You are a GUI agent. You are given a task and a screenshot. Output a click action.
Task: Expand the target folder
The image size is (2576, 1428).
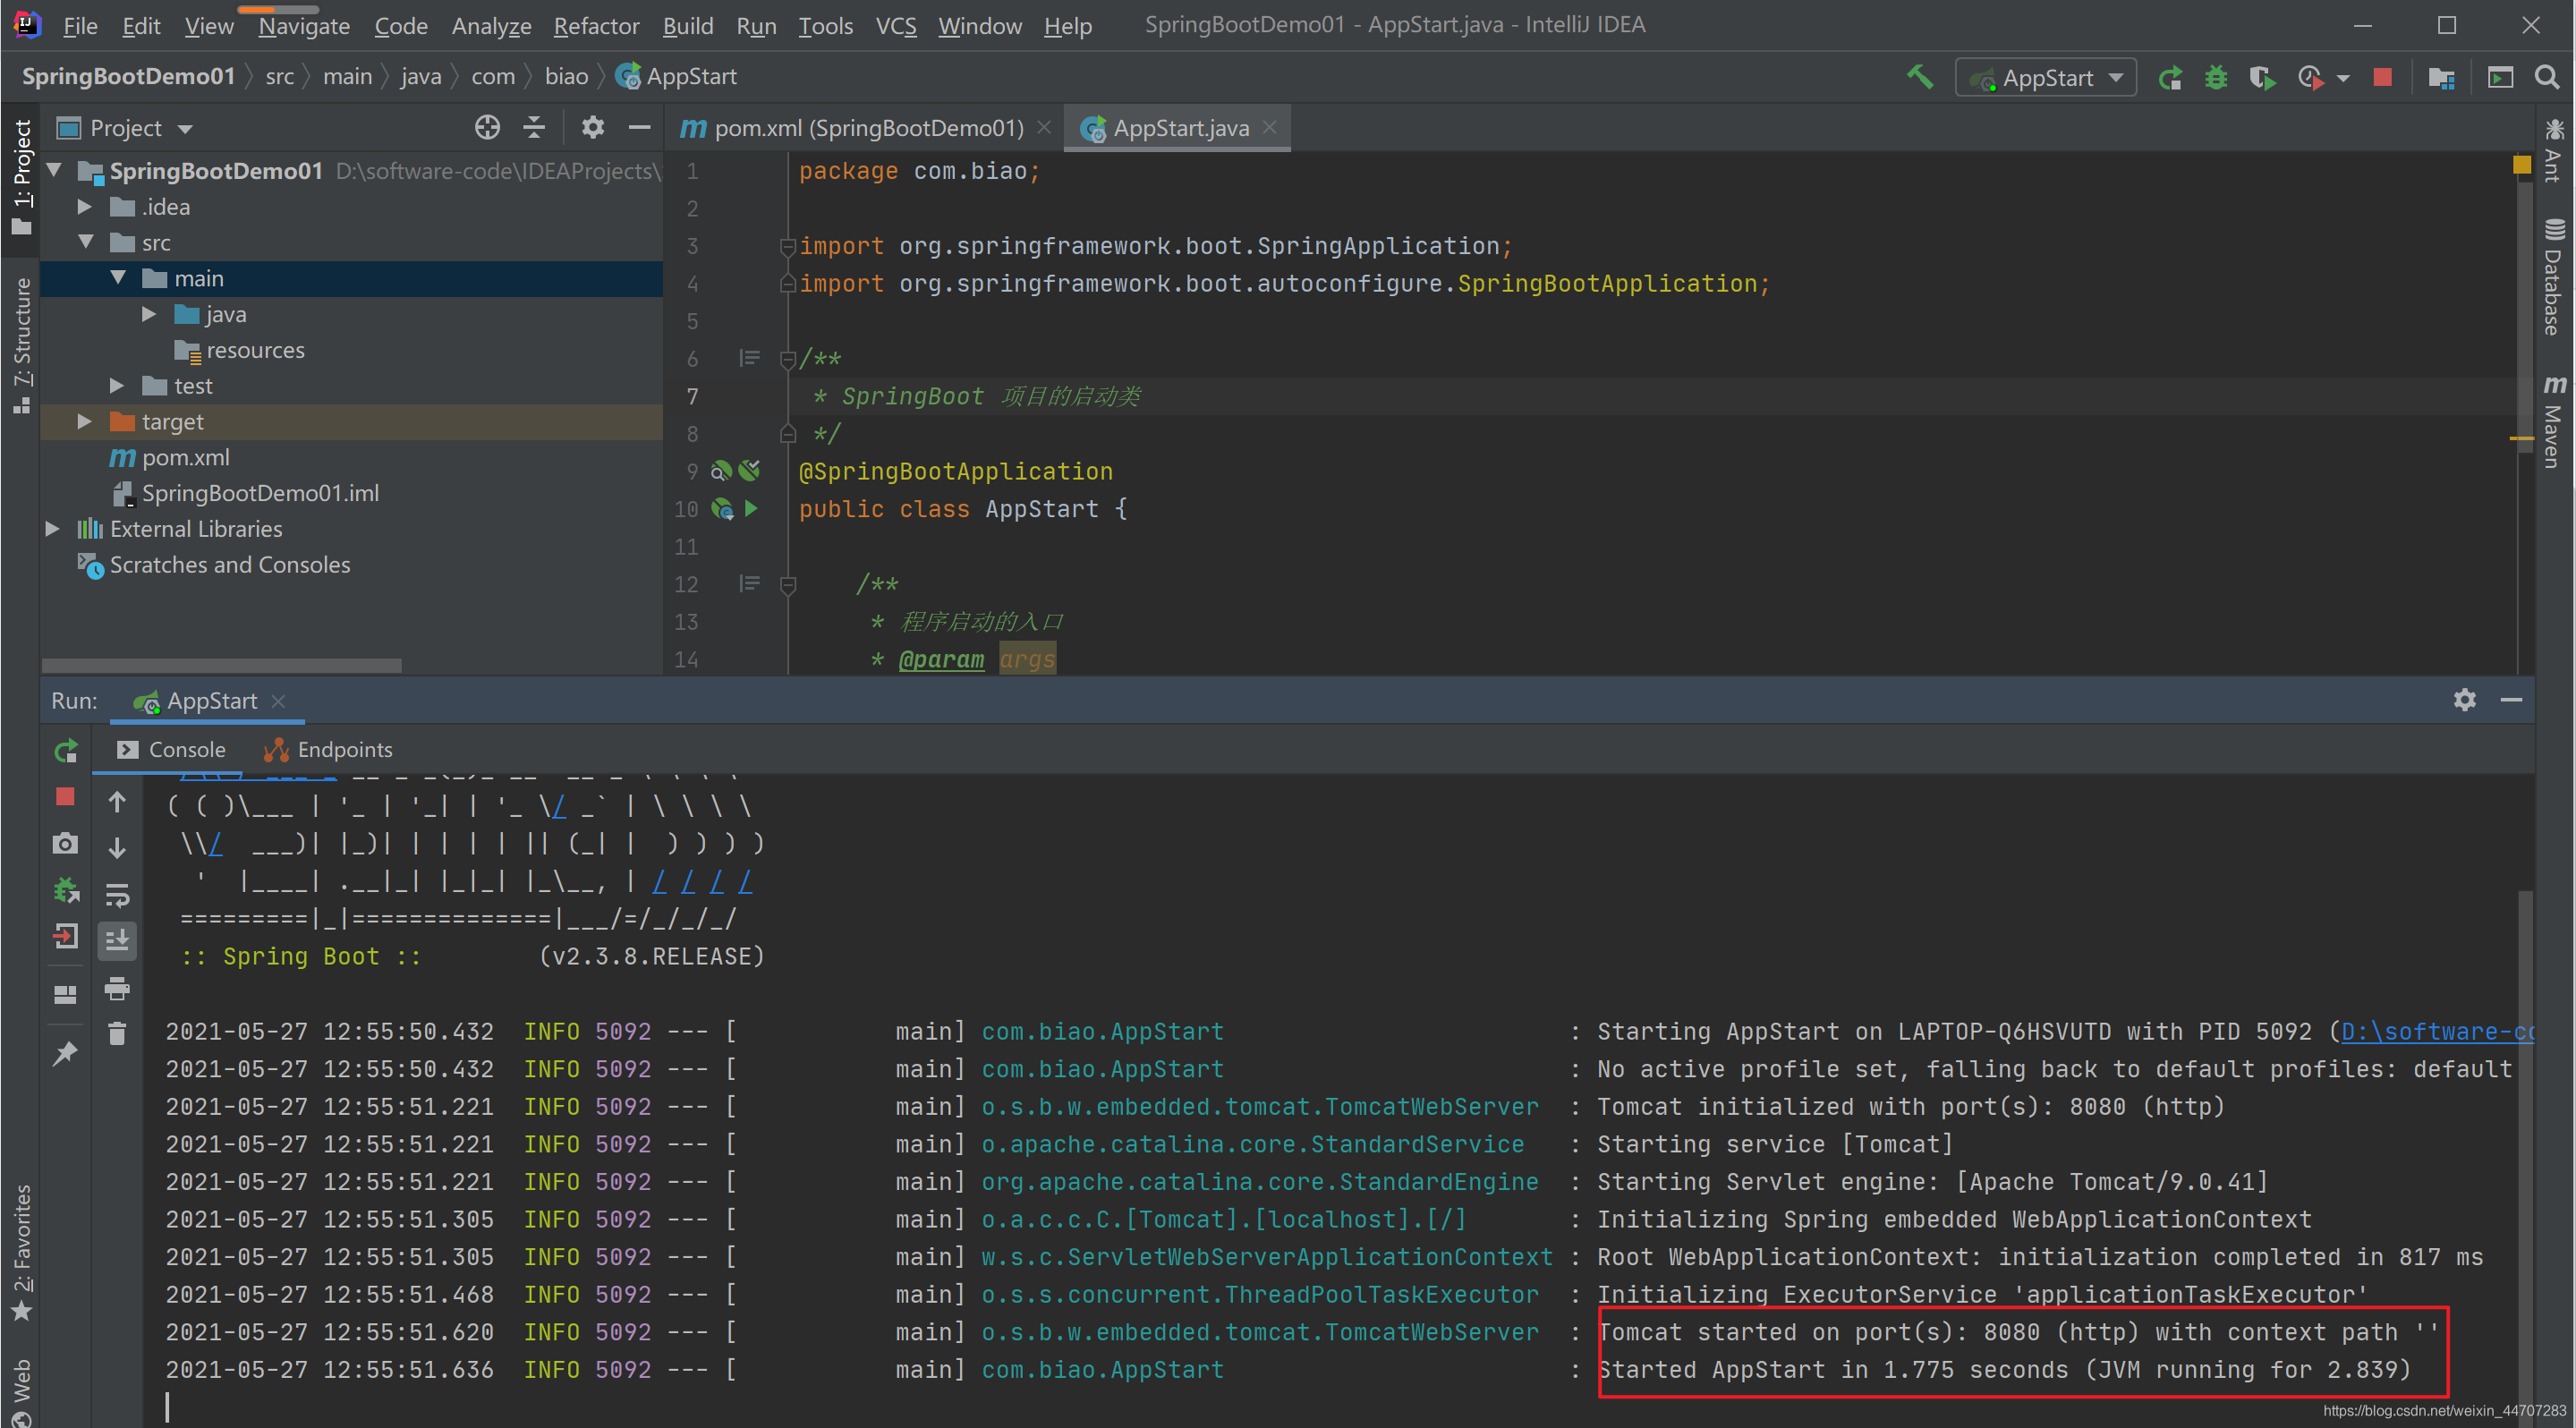pyautogui.click(x=85, y=421)
